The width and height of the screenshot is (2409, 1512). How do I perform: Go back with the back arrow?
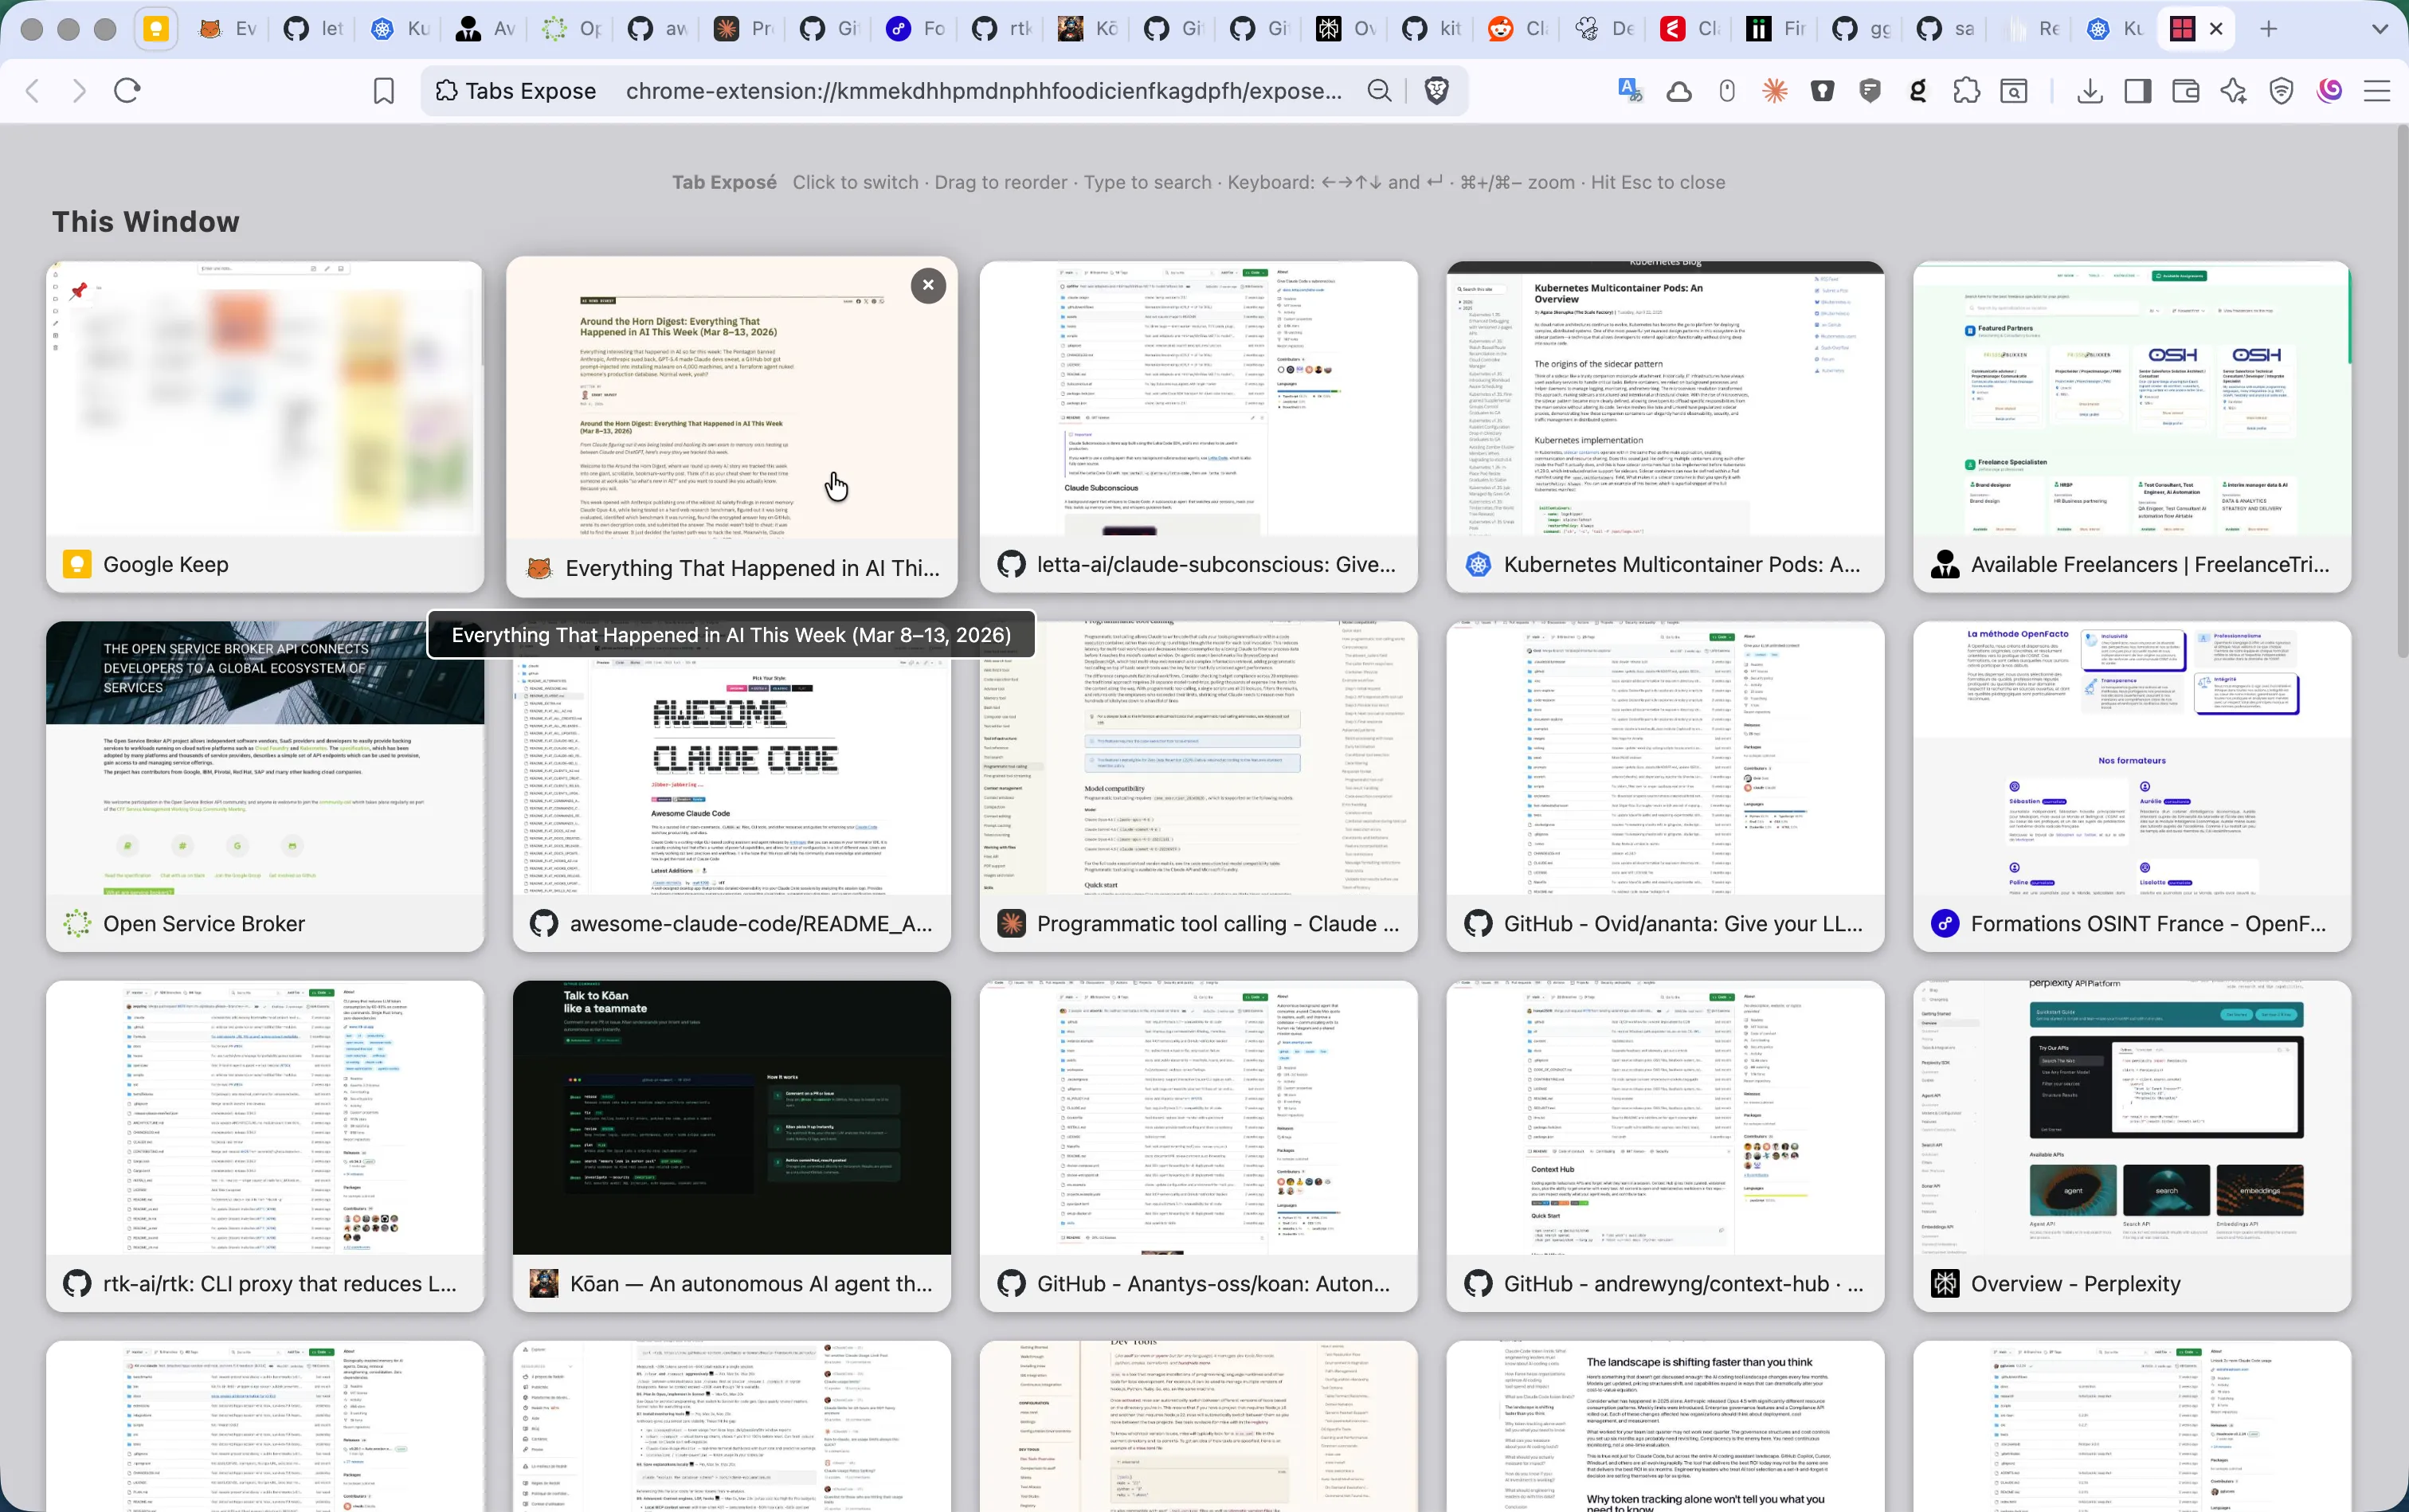coord(32,91)
